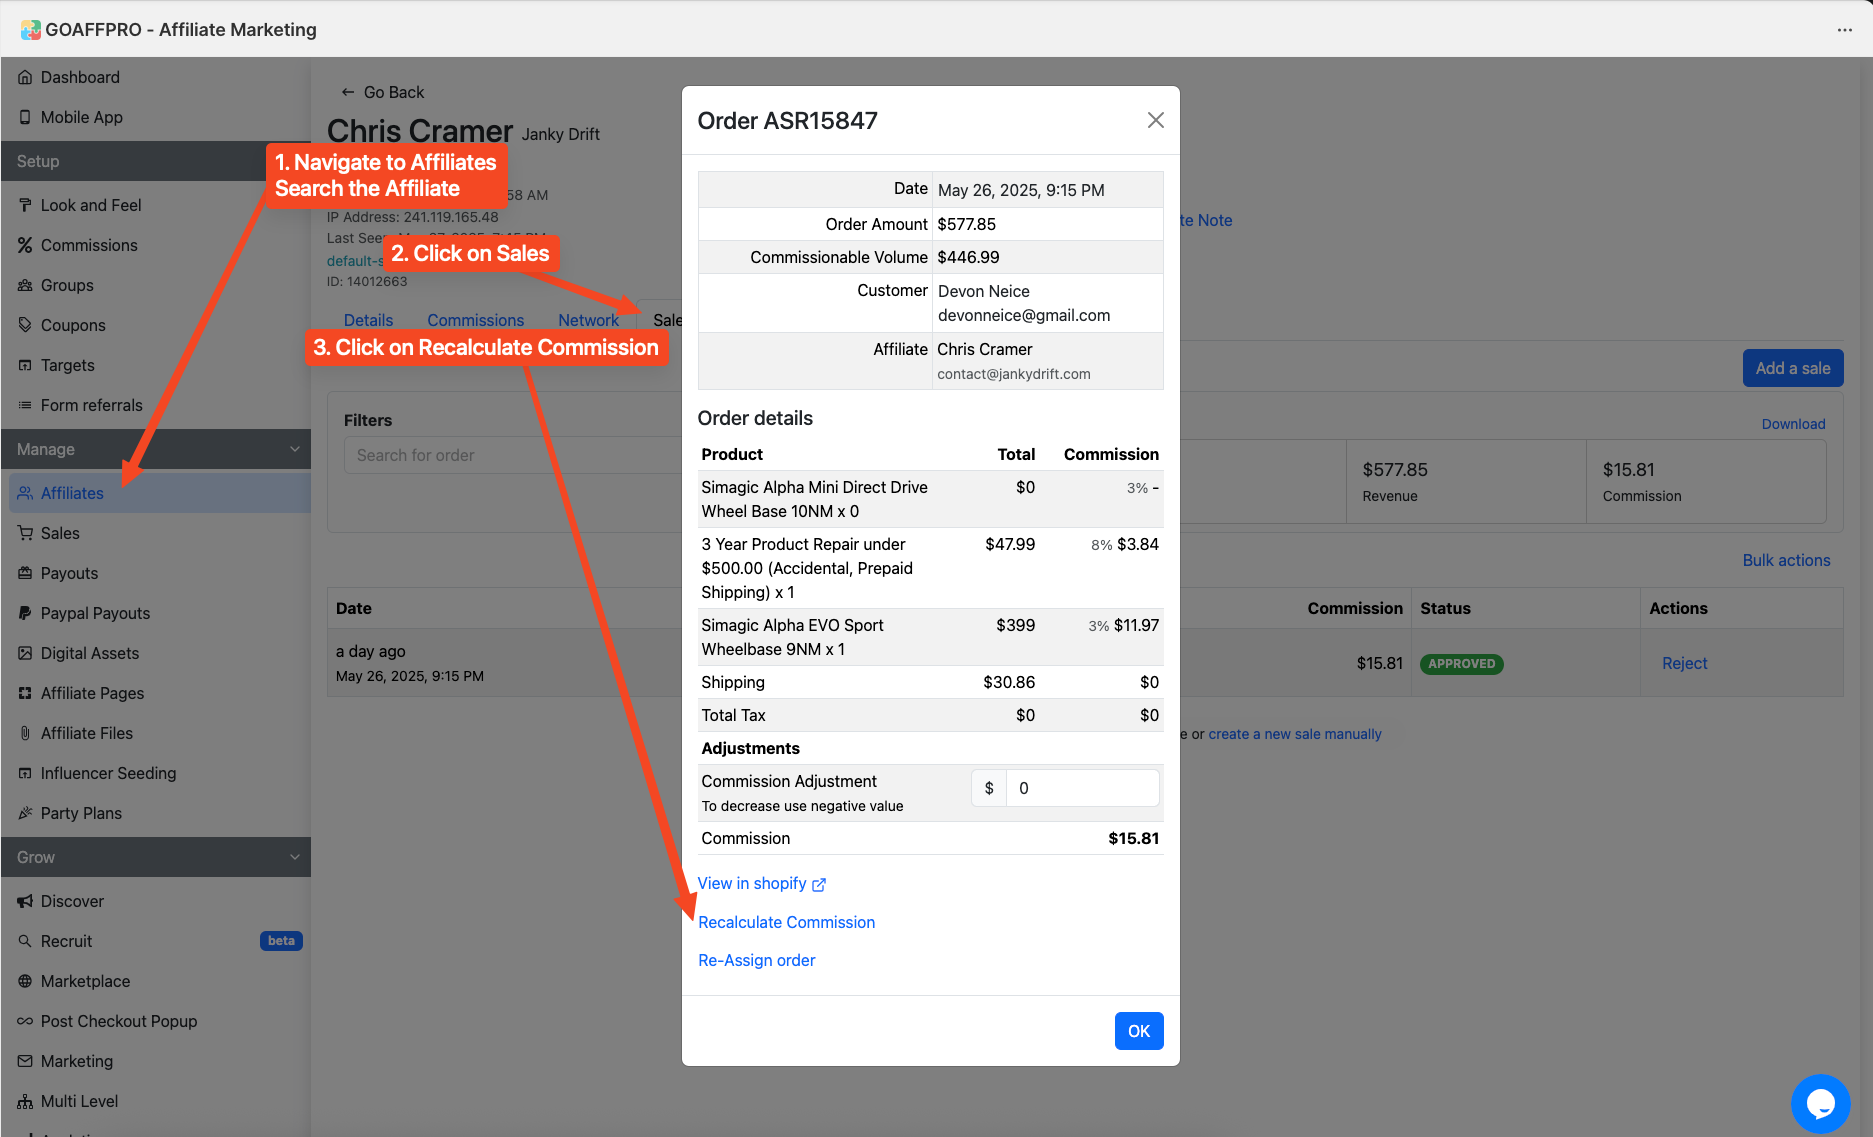Collapse the Grow section chevron
The height and width of the screenshot is (1137, 1873).
tap(295, 857)
